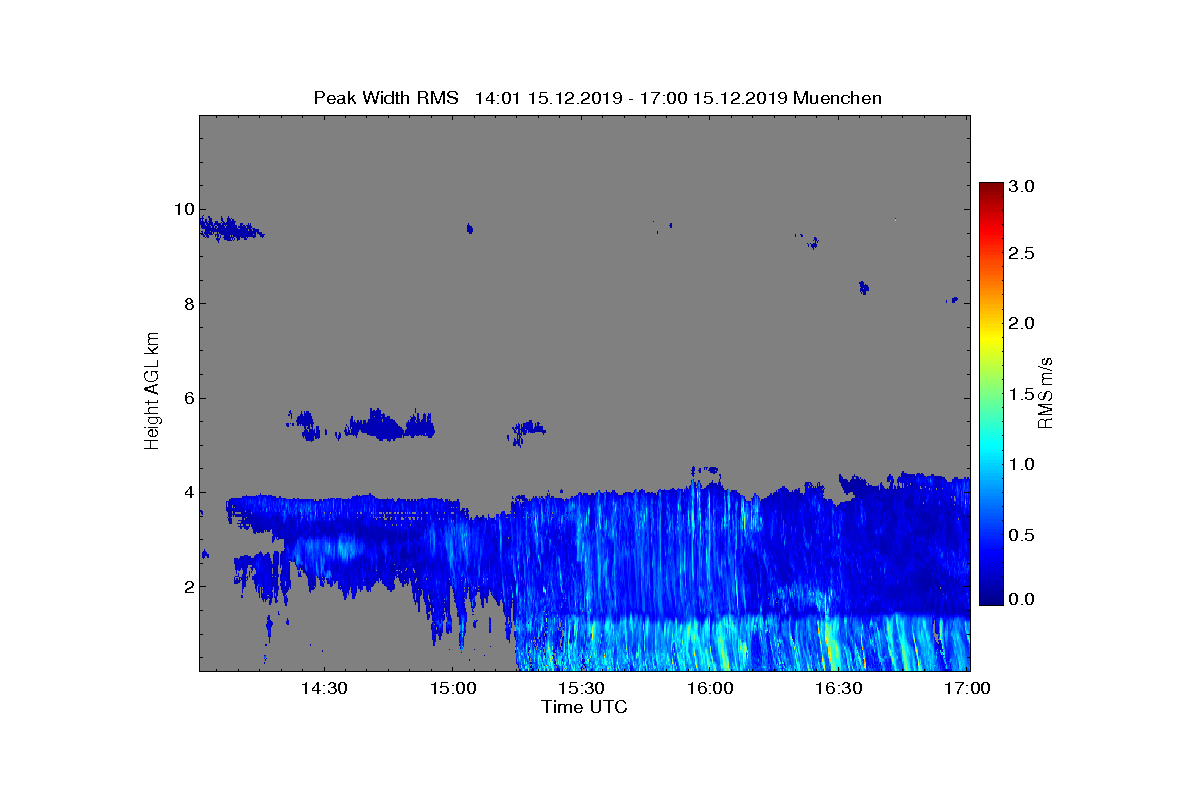Click the 'RMS m/s' colorbar label

point(1046,393)
